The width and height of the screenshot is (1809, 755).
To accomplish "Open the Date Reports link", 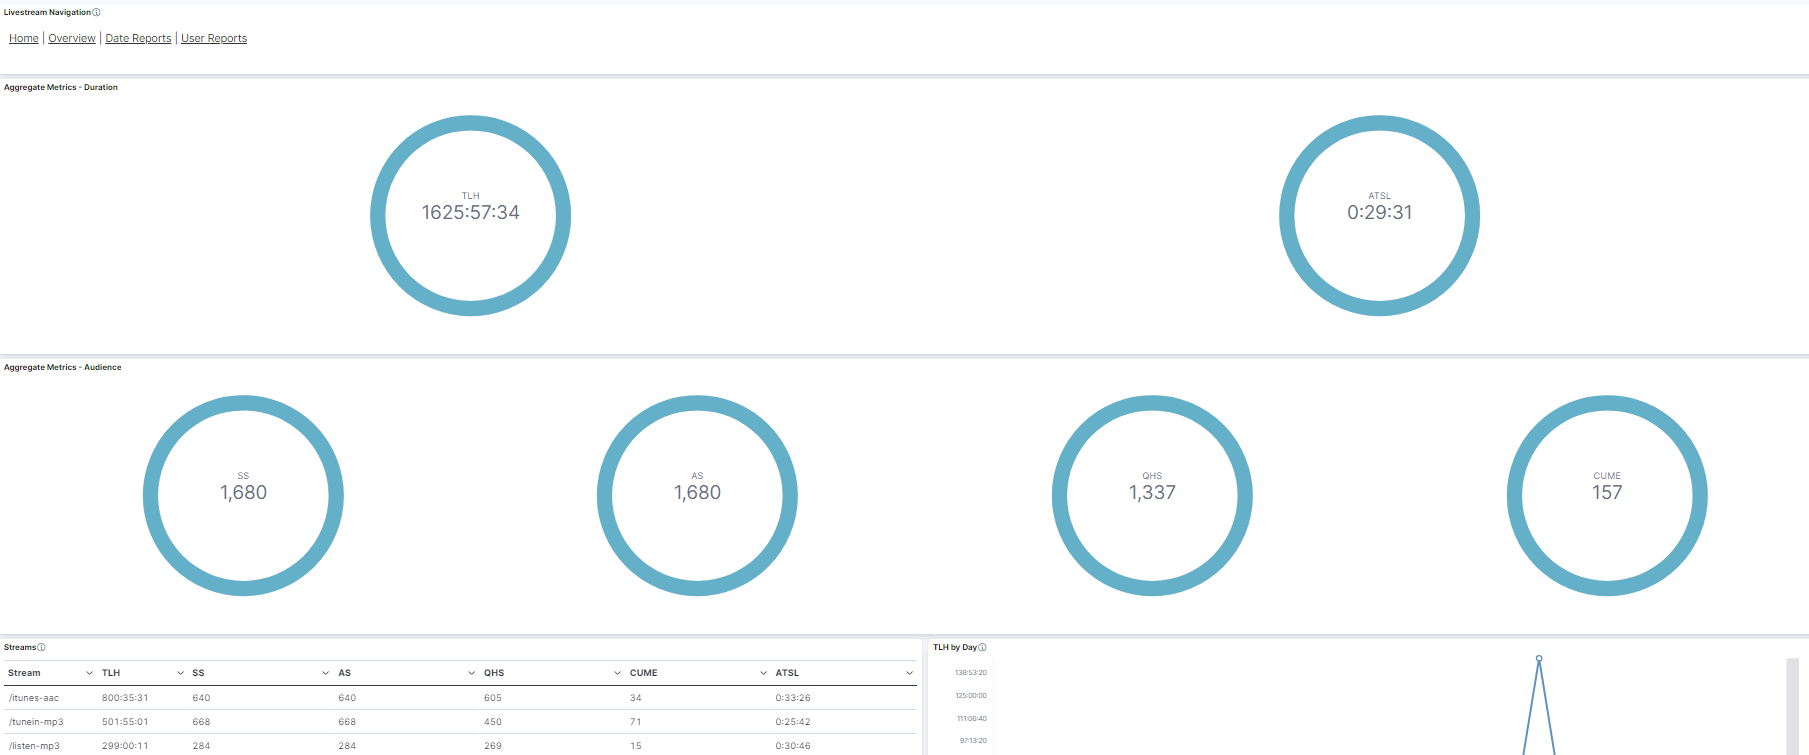I will tap(138, 39).
